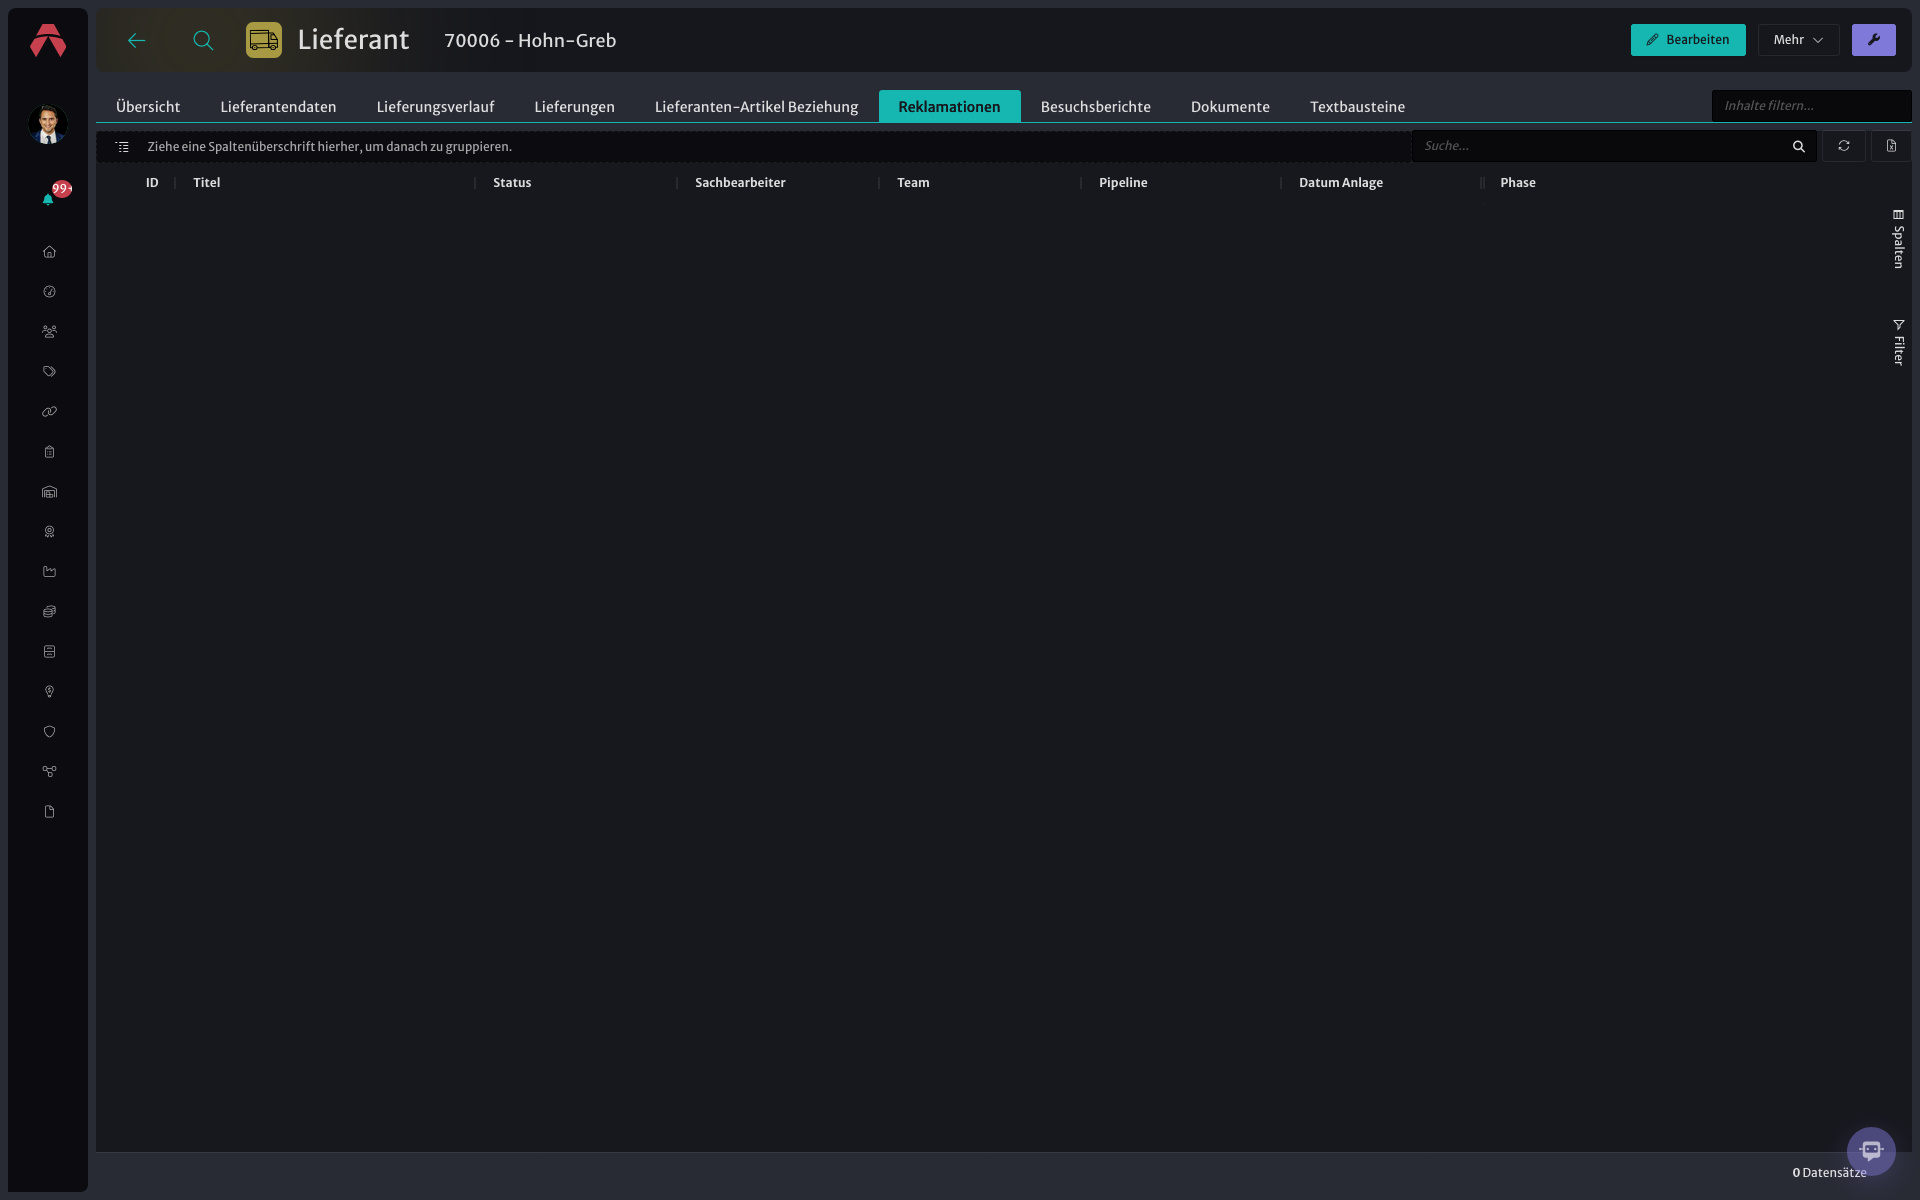Click the grouping list icon
This screenshot has height=1200, width=1920.
(x=122, y=147)
